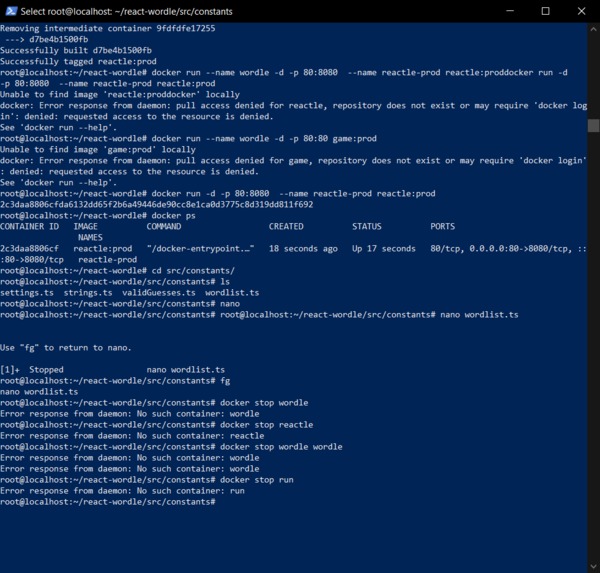Click 'docker stop reactle' command
This screenshot has height=573, width=600.
pos(266,425)
